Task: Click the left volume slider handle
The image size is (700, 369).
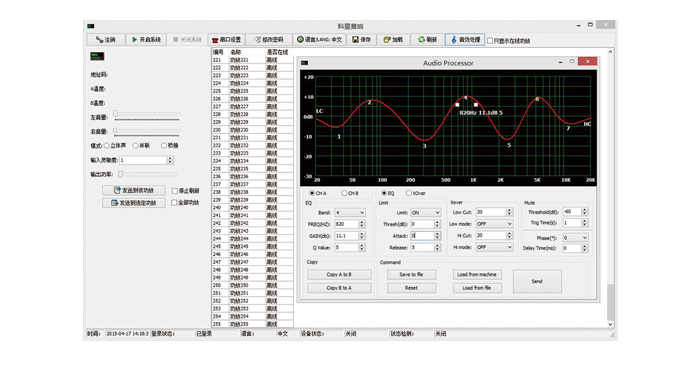Action: click(x=115, y=114)
